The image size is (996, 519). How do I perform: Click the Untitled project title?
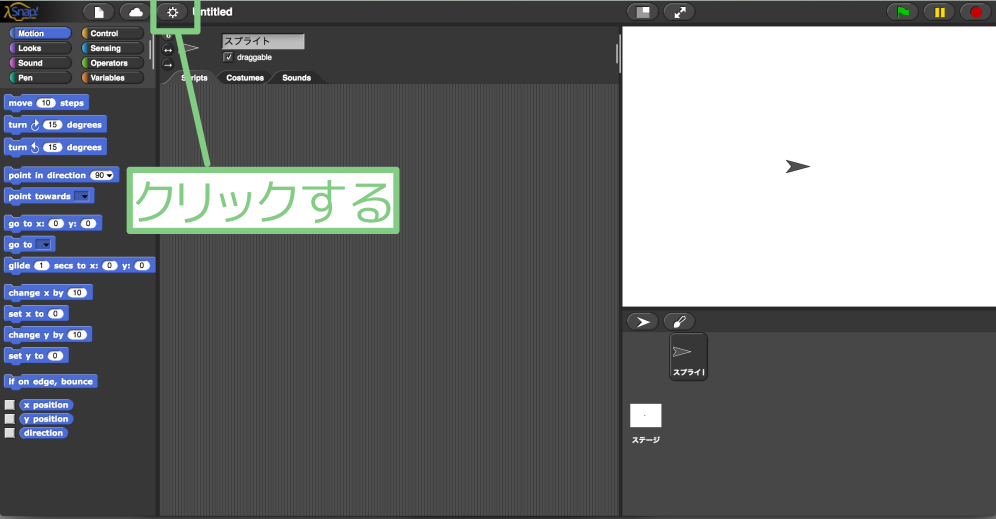pos(213,12)
